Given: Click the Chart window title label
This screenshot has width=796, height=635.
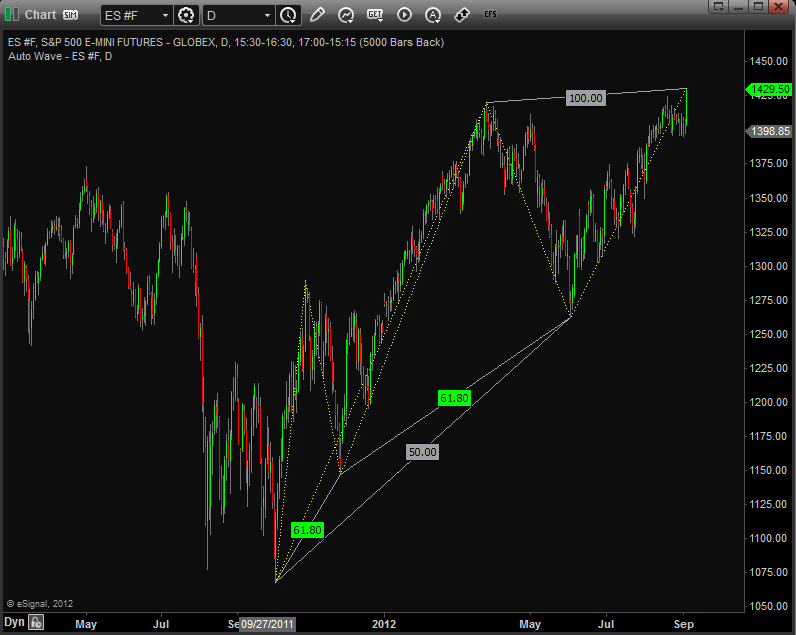Looking at the screenshot, I should click(40, 15).
